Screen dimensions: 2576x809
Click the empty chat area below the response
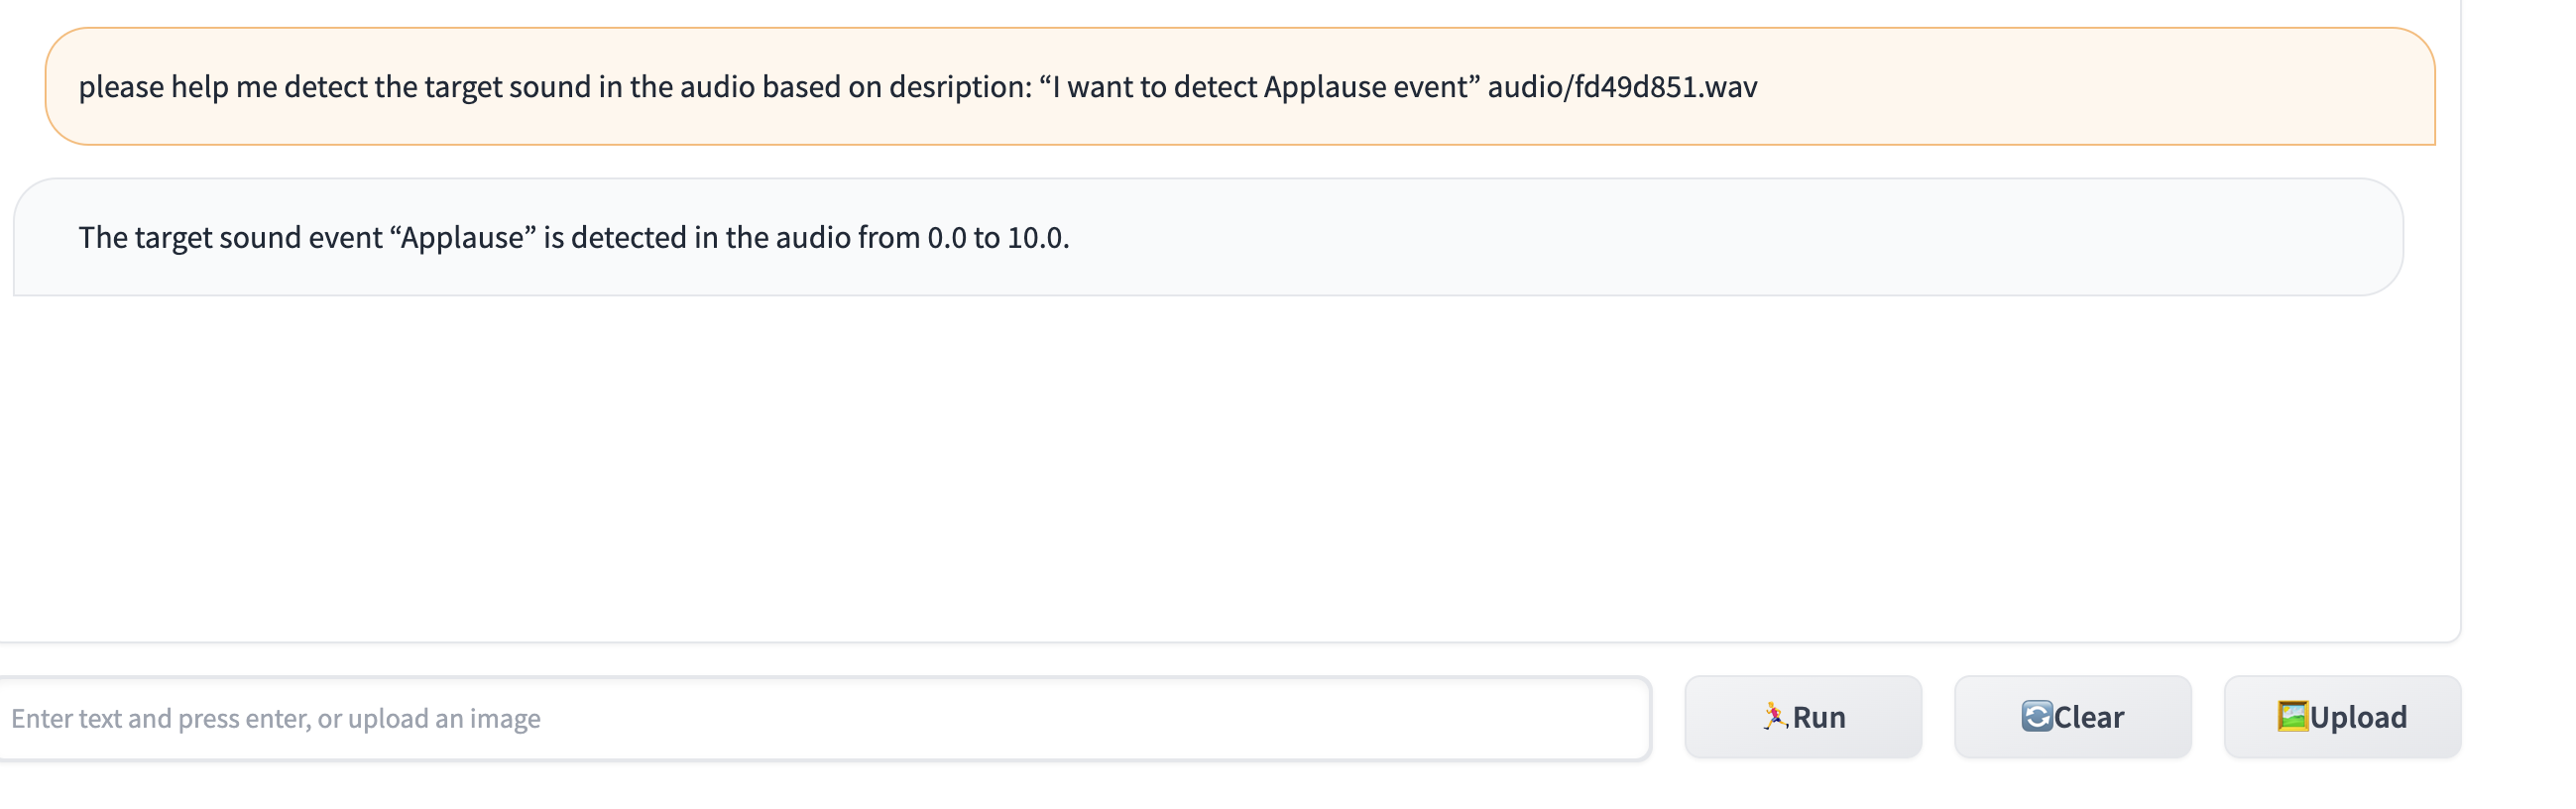coord(1230,468)
